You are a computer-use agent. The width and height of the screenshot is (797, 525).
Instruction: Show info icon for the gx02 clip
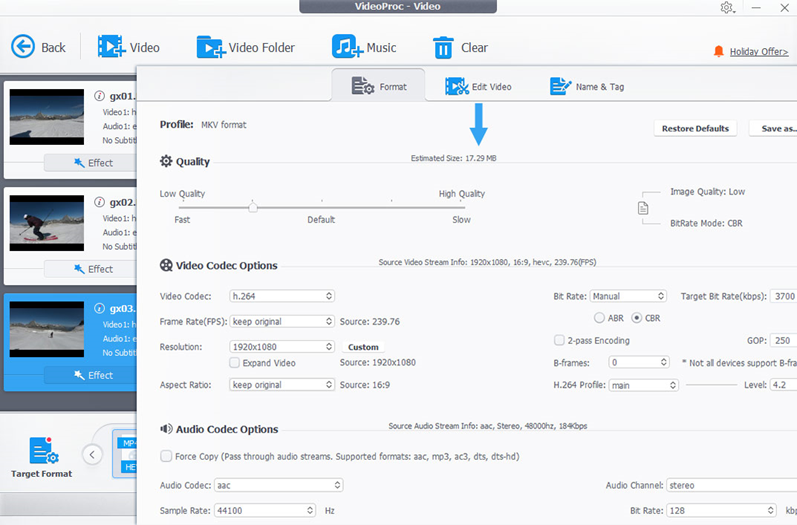(100, 202)
